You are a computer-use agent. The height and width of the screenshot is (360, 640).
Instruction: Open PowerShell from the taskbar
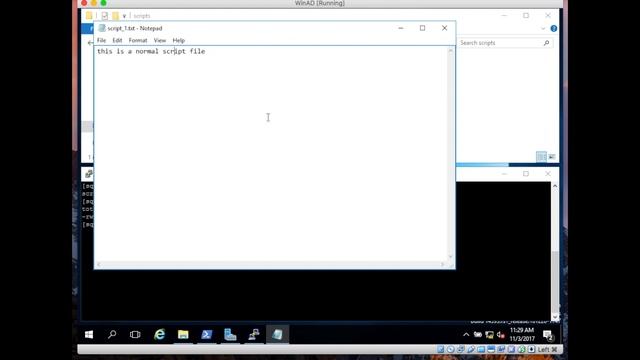(x=207, y=335)
